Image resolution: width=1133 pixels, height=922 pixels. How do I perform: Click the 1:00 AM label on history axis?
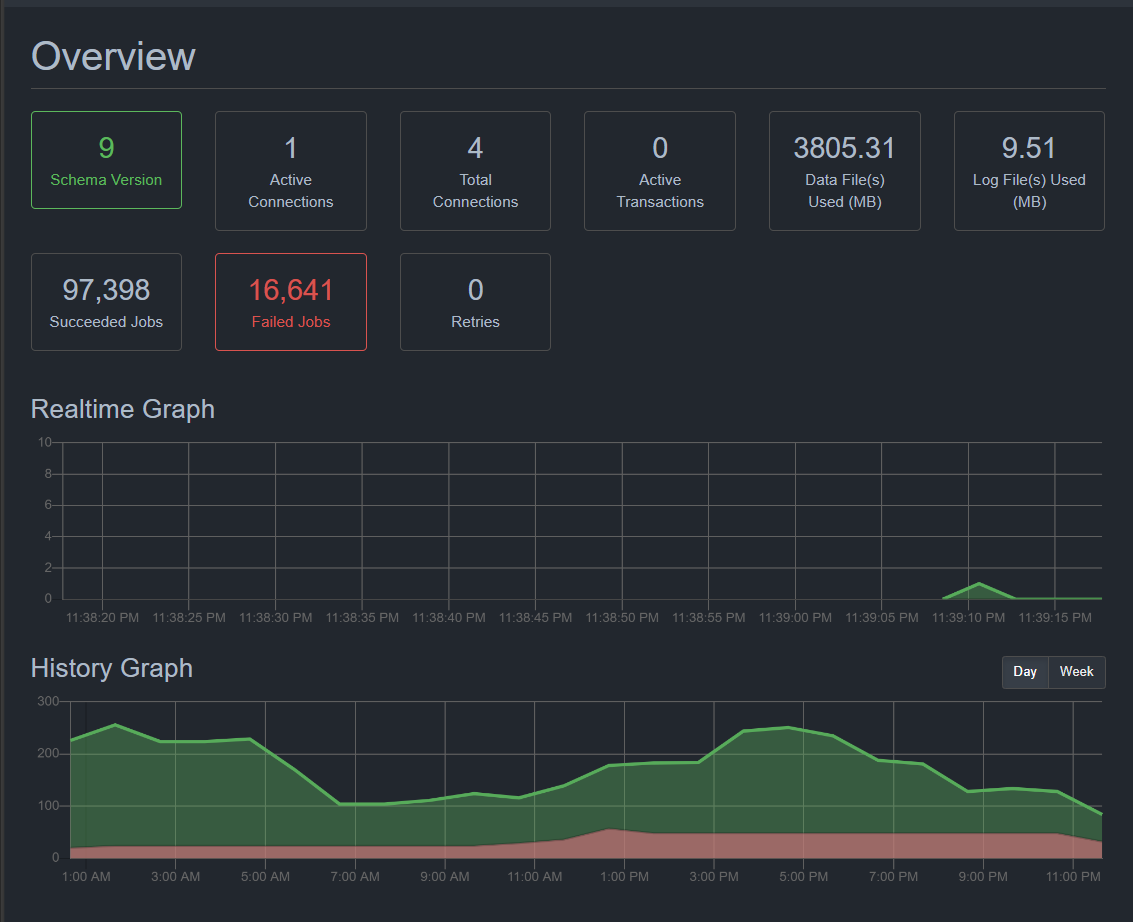[x=86, y=876]
